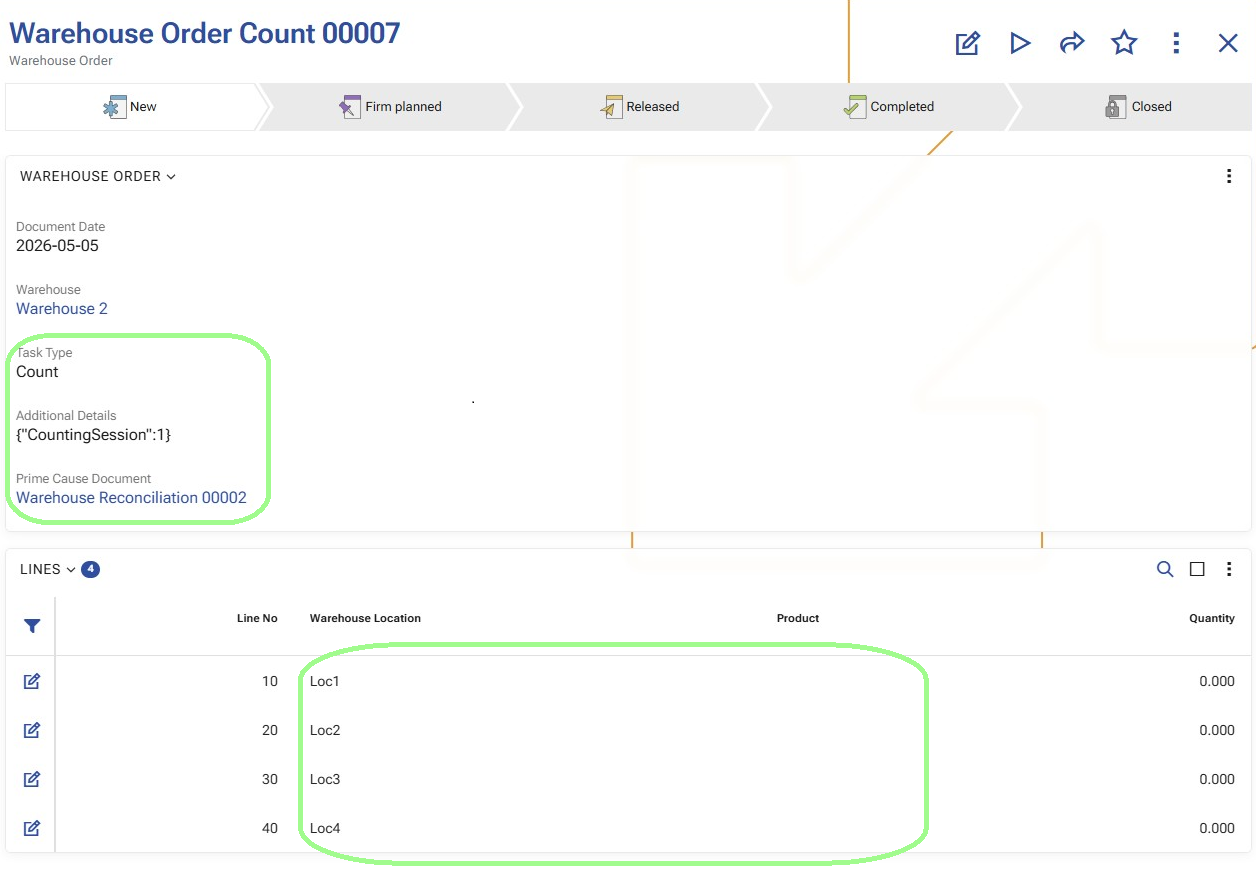The width and height of the screenshot is (1256, 873).
Task: Sort by Warehouse Location column header
Action: [365, 618]
